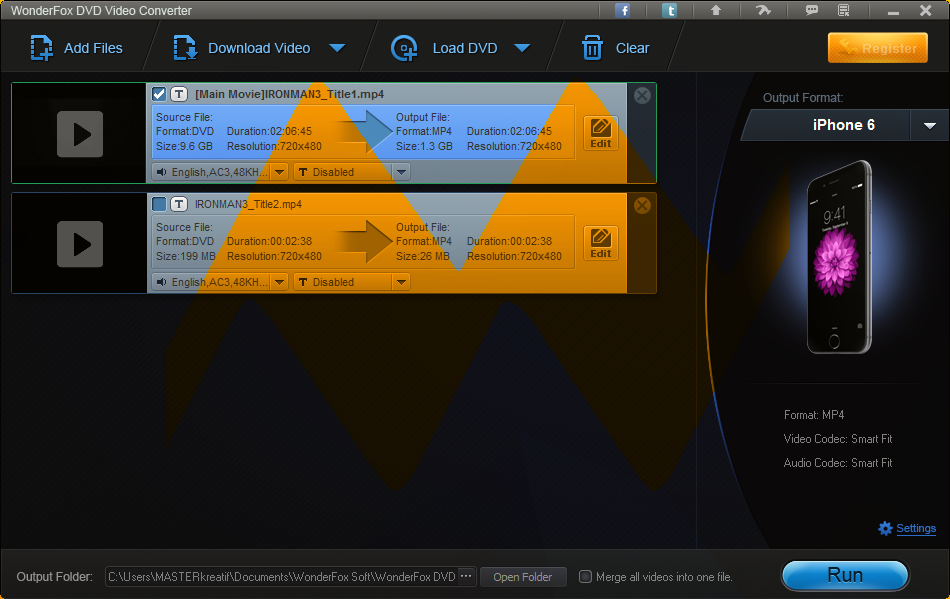Click the Load DVD disc icon
The width and height of the screenshot is (950, 599).
[x=404, y=48]
